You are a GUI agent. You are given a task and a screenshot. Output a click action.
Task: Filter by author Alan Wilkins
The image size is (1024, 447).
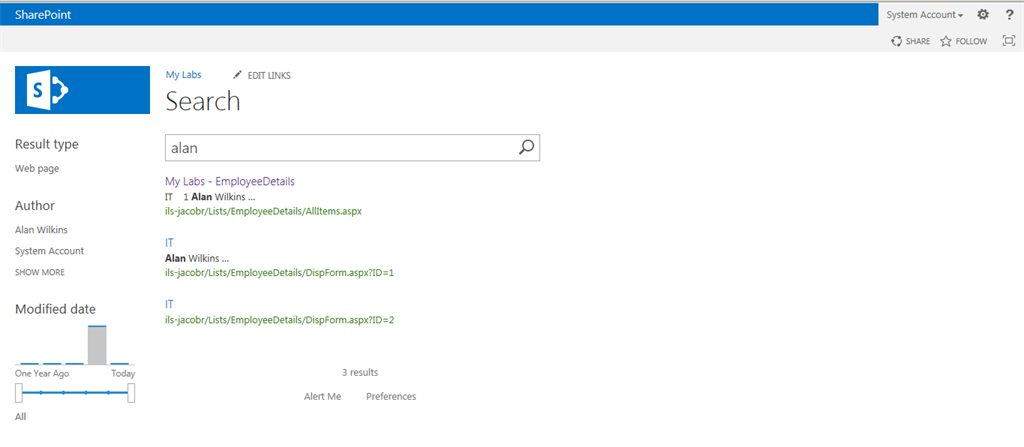(41, 229)
